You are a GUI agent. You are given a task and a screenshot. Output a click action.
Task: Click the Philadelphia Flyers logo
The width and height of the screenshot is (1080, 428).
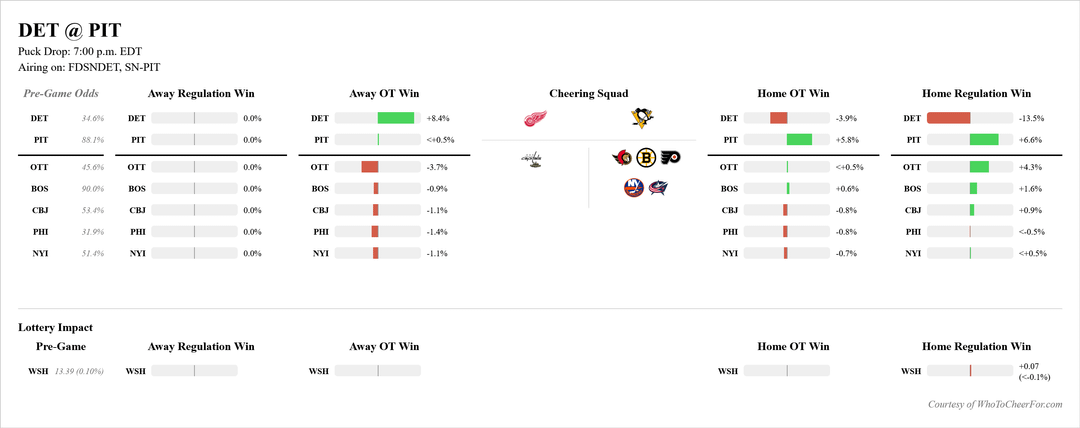click(x=669, y=157)
